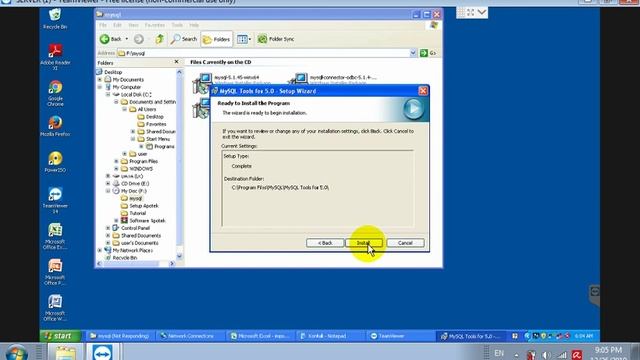Open Mozilla Firefox desktop icon

point(55,126)
